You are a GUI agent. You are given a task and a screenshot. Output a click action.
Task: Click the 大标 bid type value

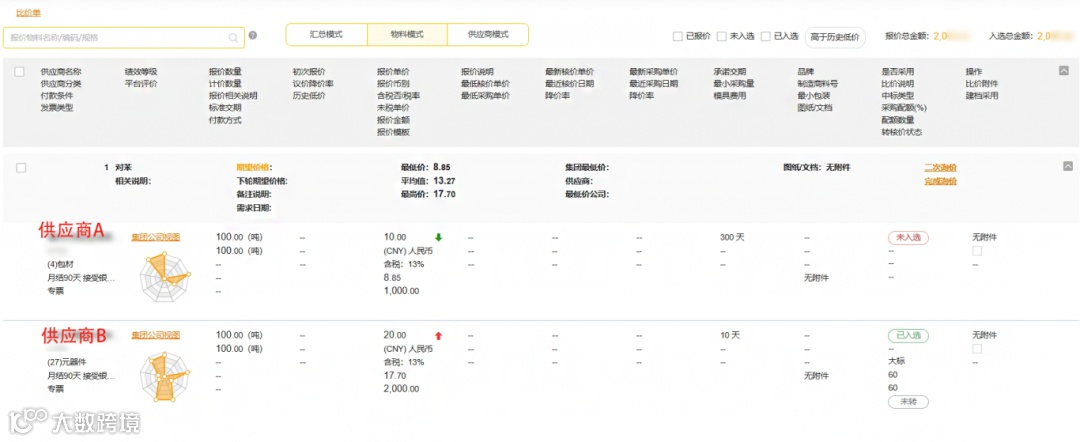pos(897,361)
